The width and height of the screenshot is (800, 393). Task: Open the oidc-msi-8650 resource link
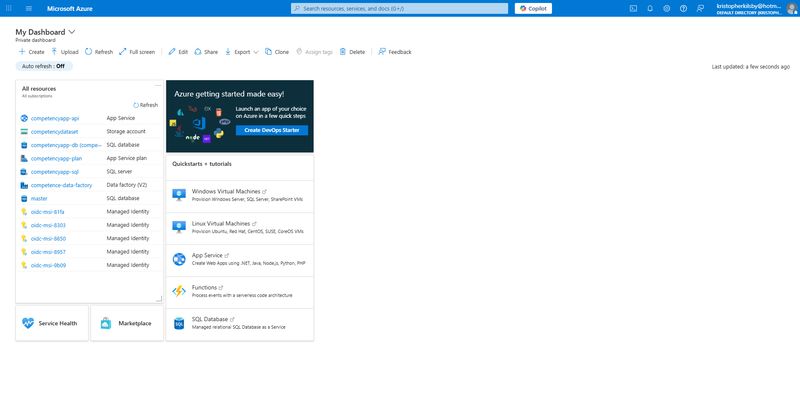pyautogui.click(x=48, y=238)
